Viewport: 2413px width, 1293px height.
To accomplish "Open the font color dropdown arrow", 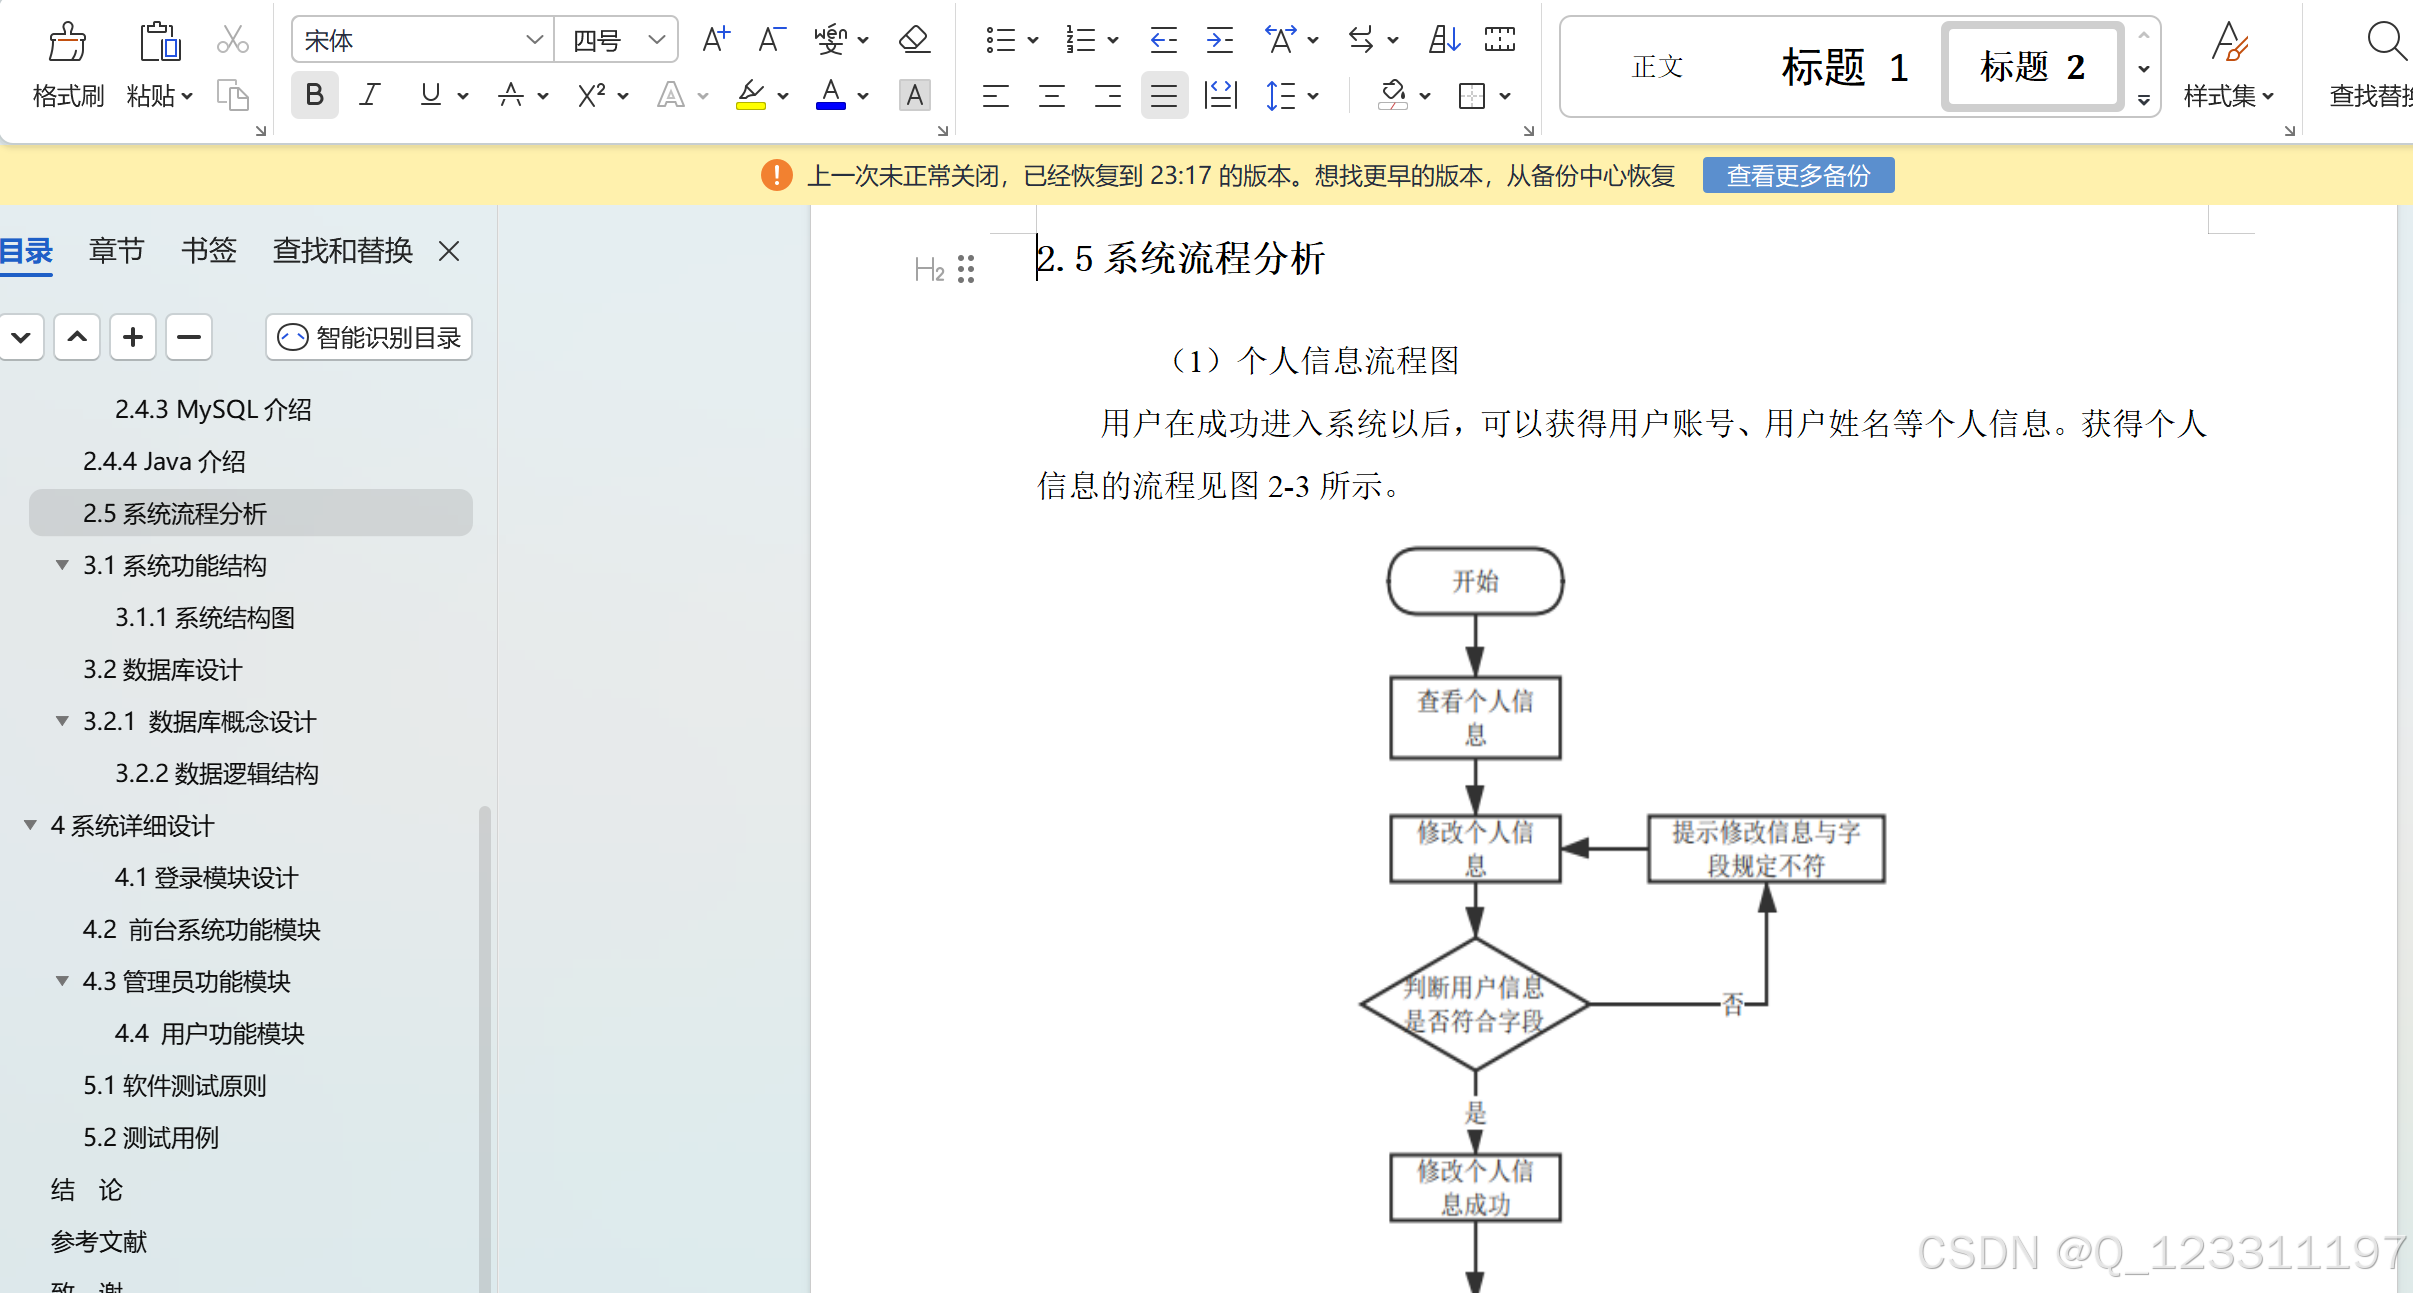I will coord(863,96).
